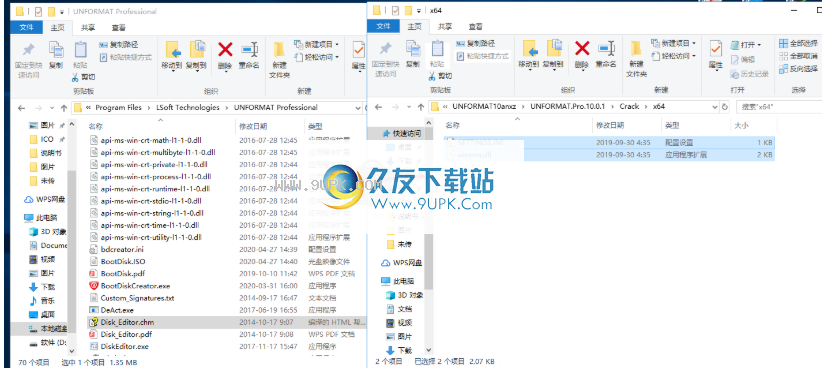822x375 pixels.
Task: Switch to 查看 tab in x64 window
Action: pos(475,26)
